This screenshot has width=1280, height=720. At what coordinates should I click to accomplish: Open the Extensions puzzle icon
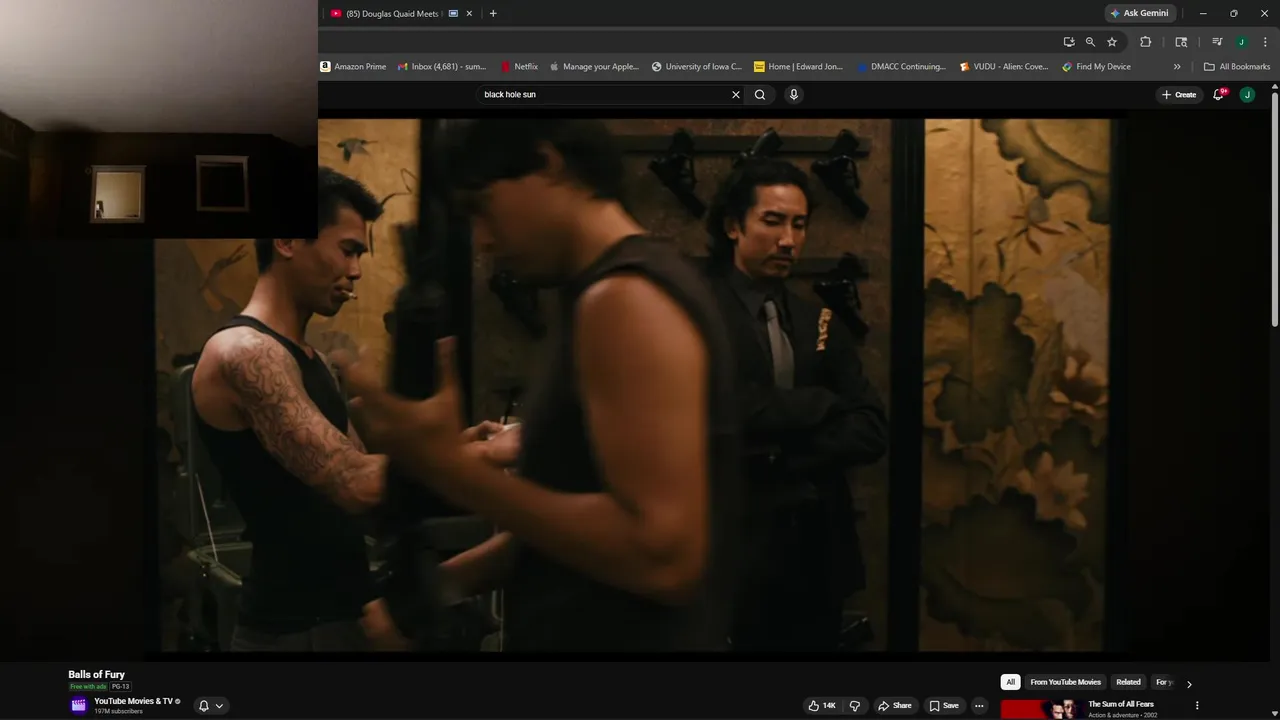tap(1146, 42)
